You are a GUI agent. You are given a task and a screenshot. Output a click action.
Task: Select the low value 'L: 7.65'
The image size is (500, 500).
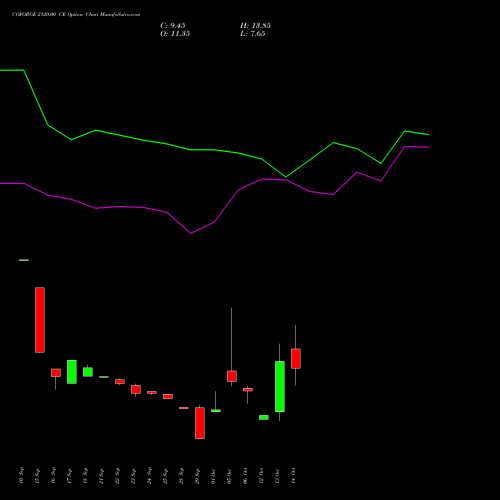[x=253, y=34]
